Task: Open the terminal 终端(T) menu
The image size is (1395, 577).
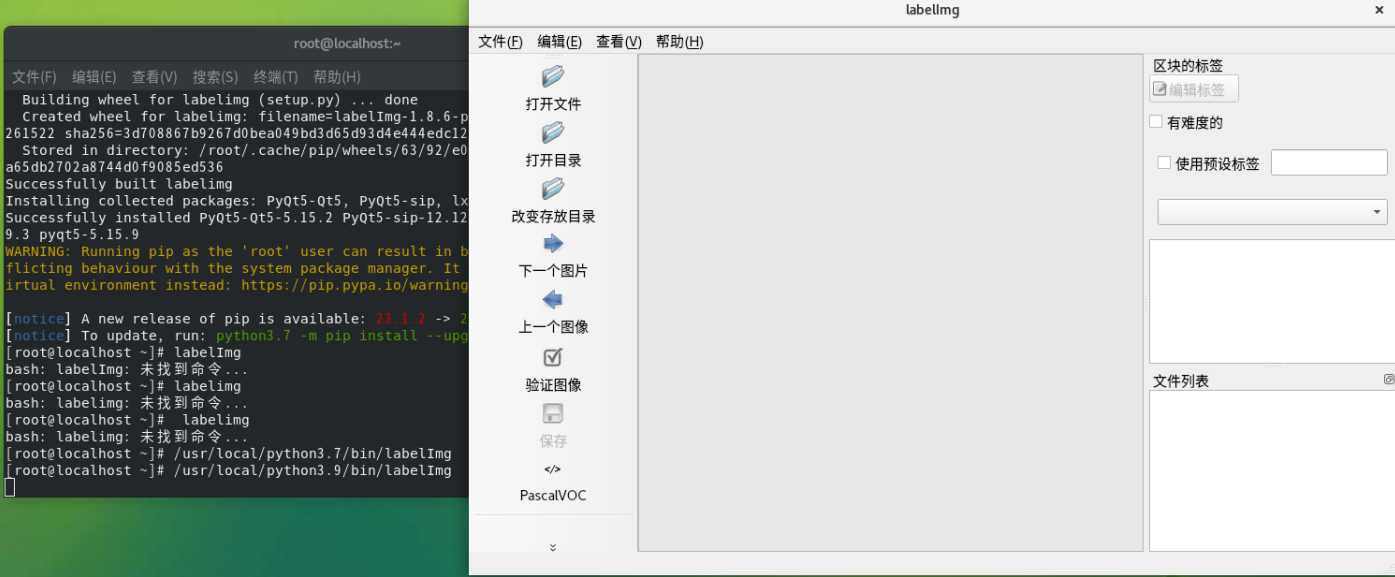Action: coord(275,77)
